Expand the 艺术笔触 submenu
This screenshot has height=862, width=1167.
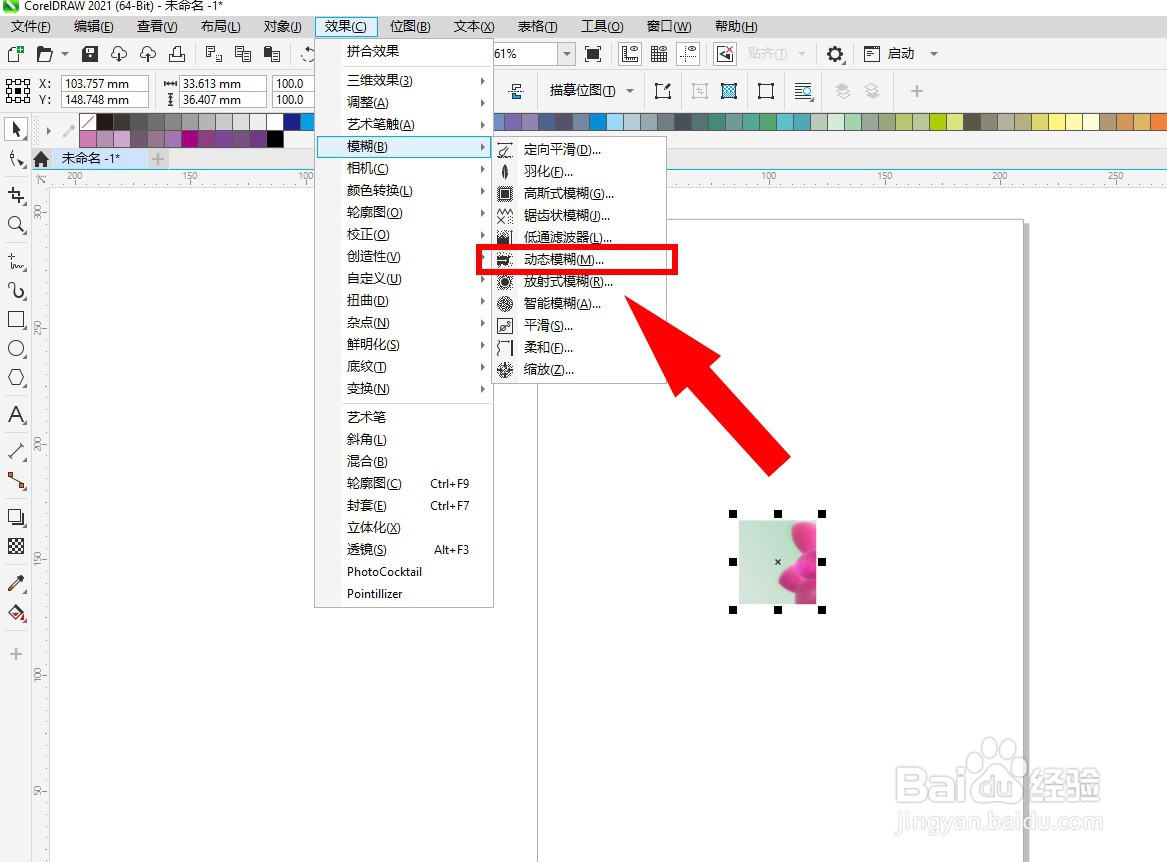pyautogui.click(x=404, y=124)
